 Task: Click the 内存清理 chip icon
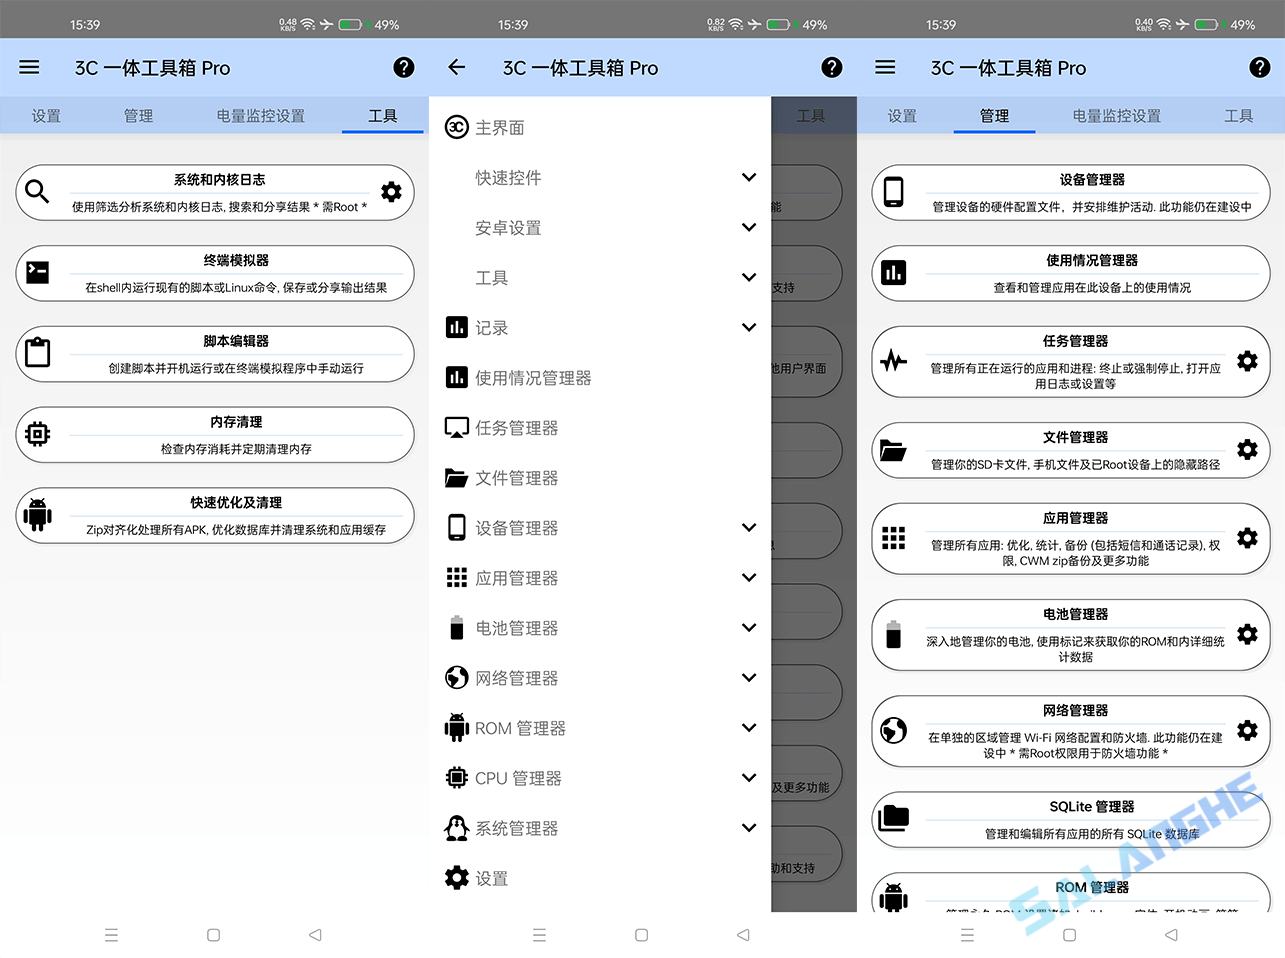pos(39,435)
